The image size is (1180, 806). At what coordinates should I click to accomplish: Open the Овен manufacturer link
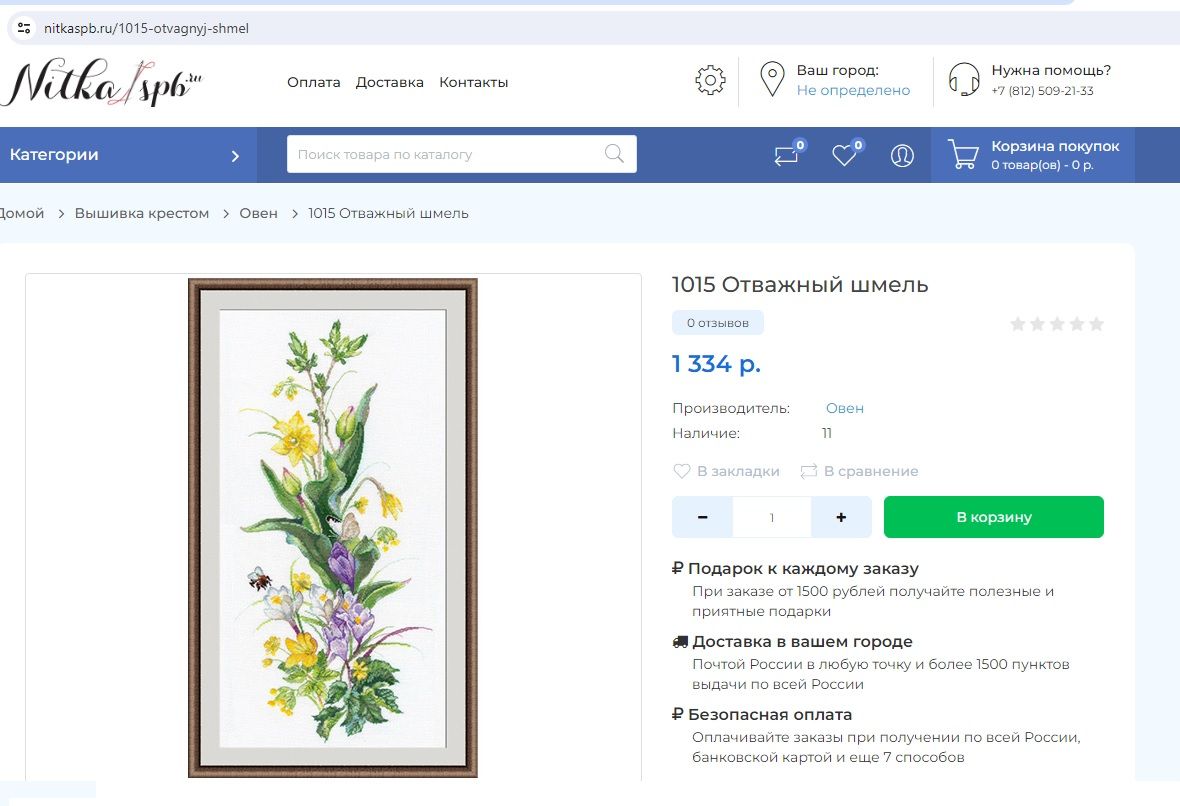point(844,408)
